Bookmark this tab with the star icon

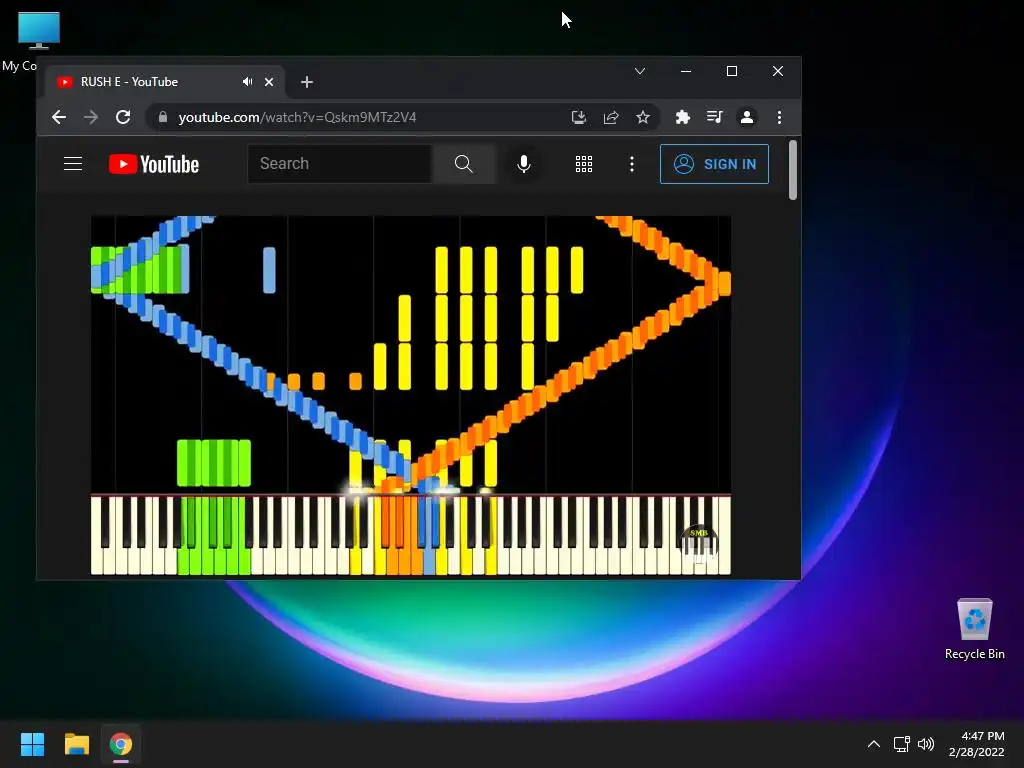(x=643, y=118)
